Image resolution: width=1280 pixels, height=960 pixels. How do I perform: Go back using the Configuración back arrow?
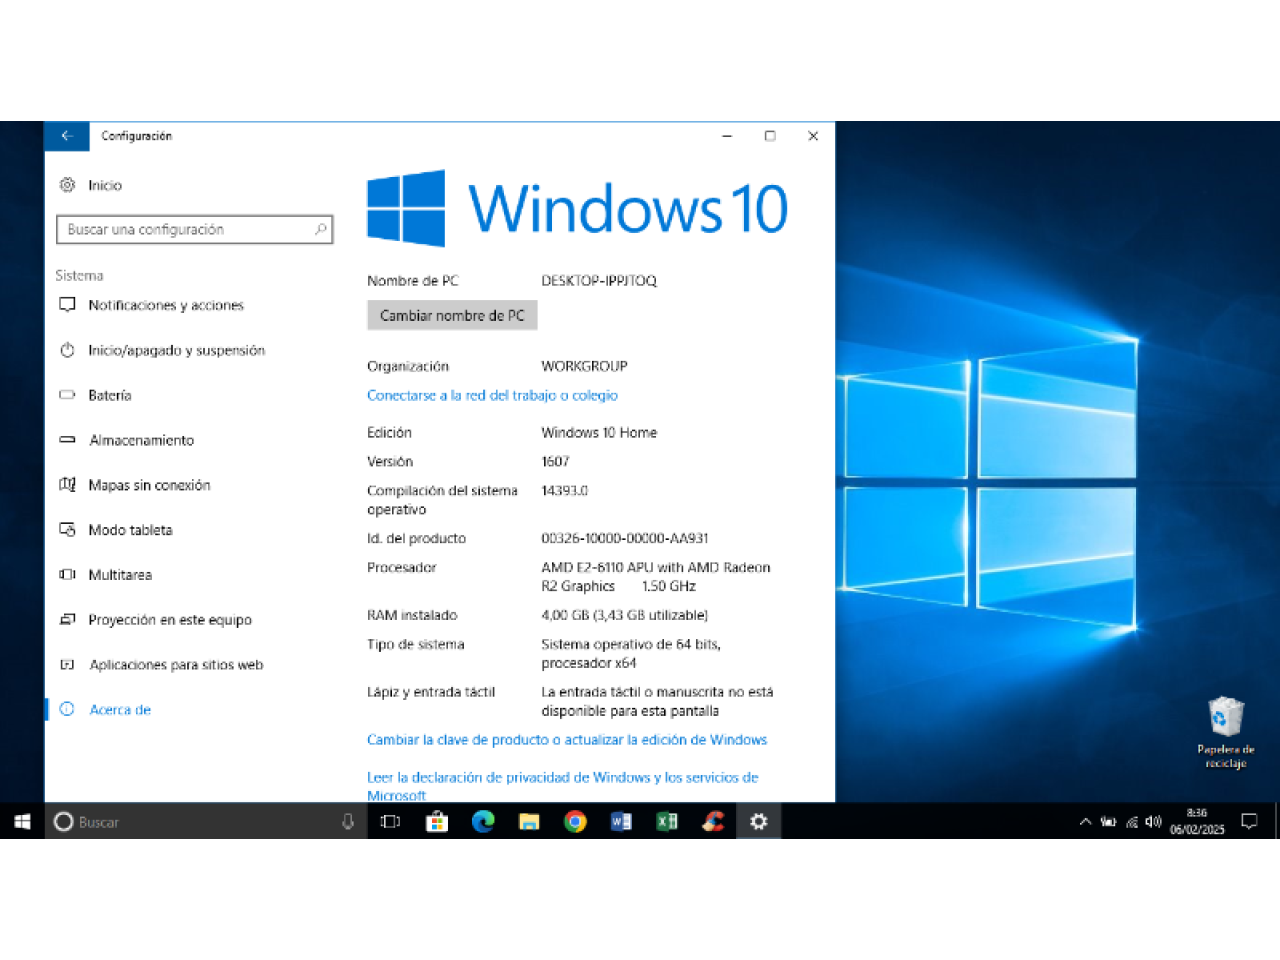(x=67, y=136)
